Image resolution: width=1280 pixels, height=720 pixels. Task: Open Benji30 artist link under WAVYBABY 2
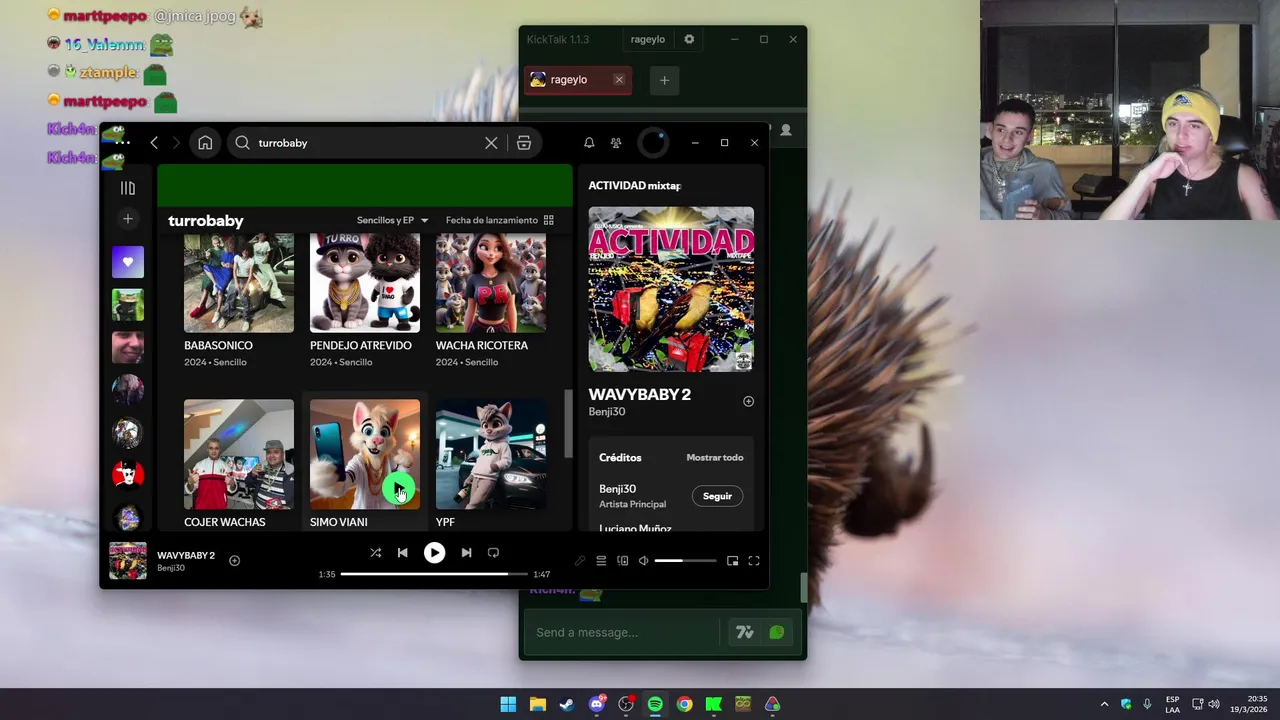coord(607,412)
